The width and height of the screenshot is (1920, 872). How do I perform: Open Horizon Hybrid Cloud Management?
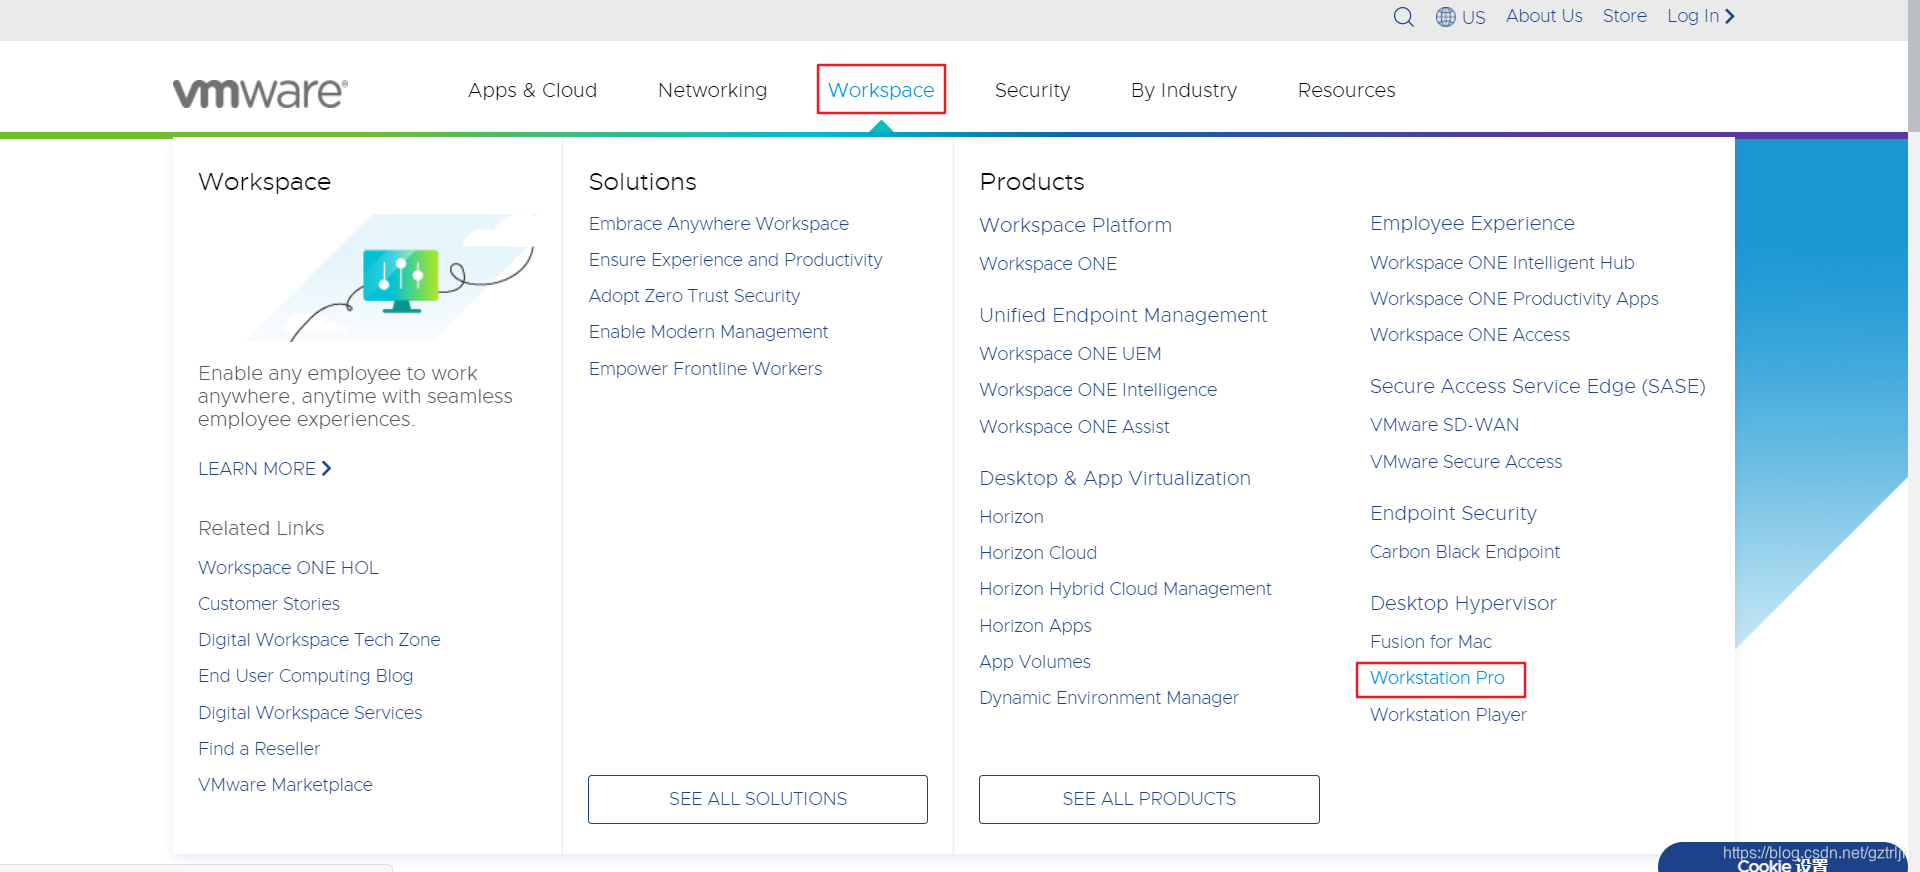(x=1125, y=588)
